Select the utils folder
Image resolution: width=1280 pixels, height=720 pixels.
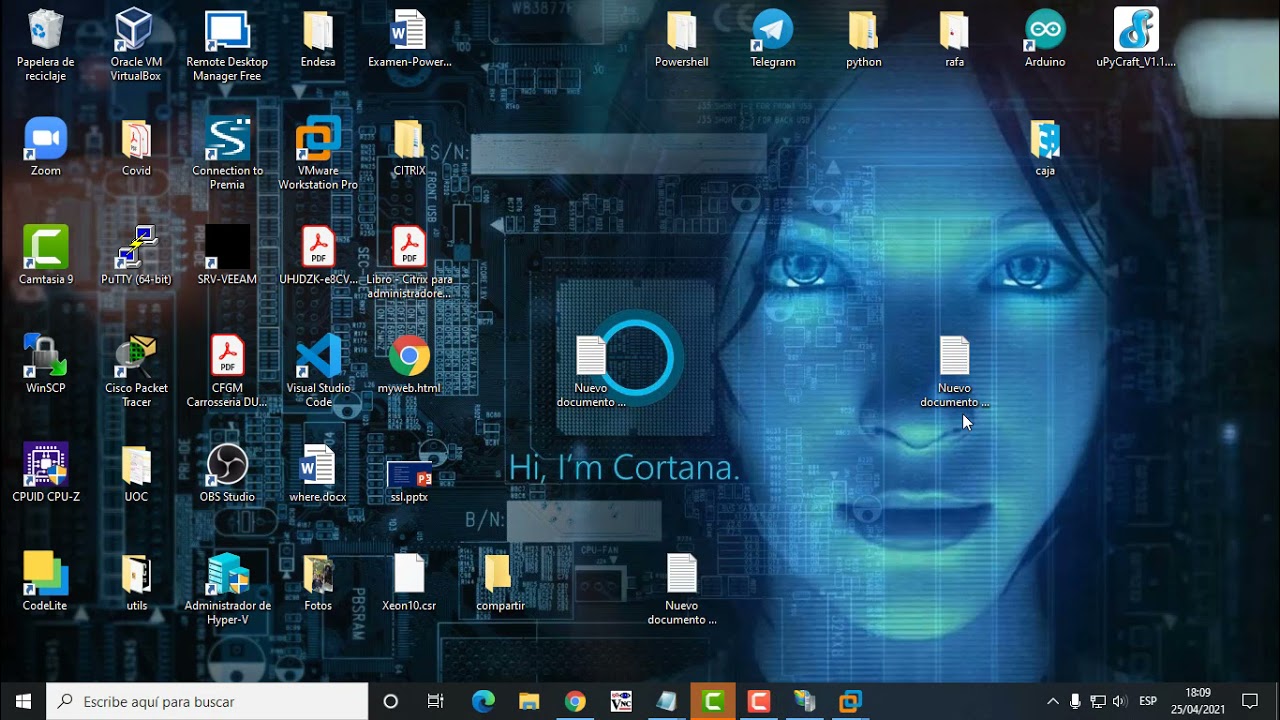coord(136,581)
